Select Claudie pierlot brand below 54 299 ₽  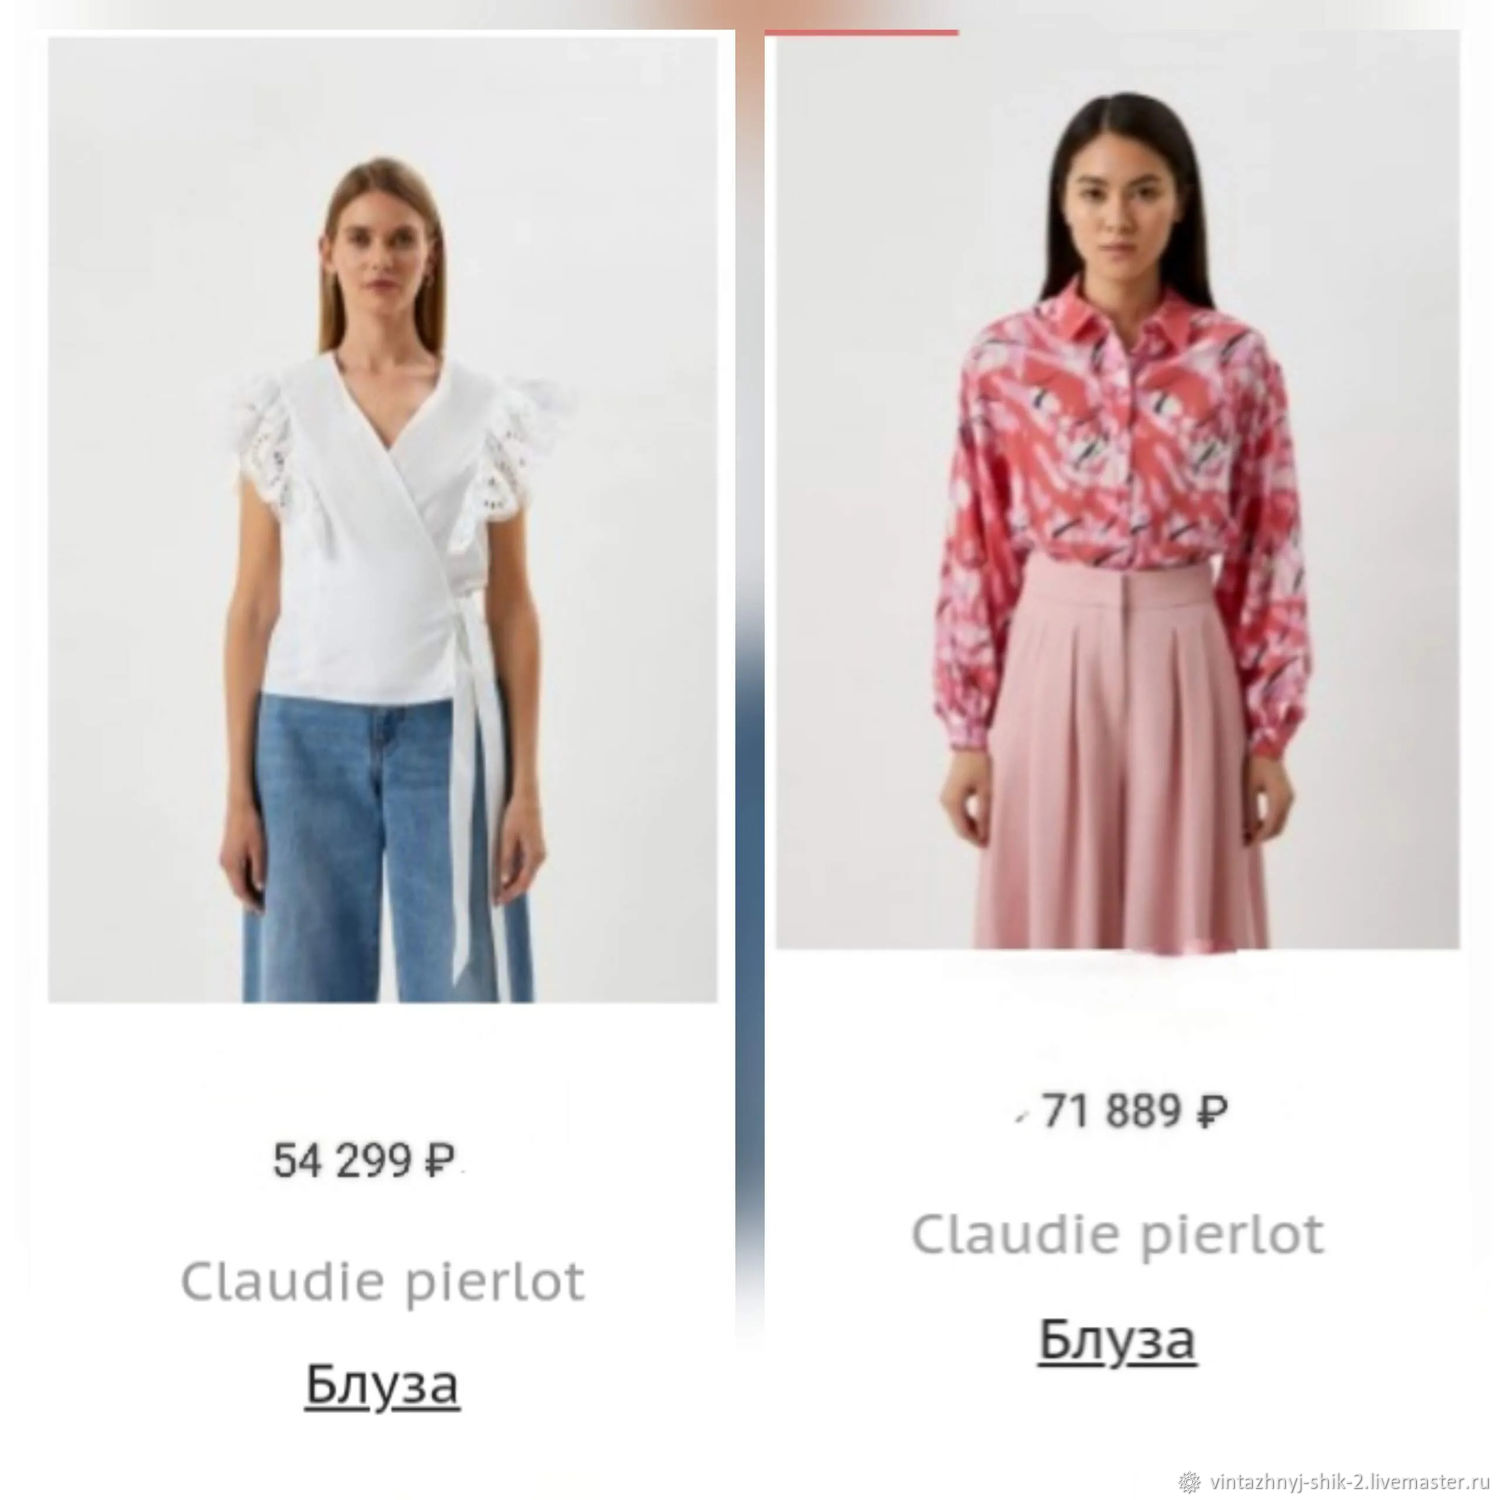click(382, 1281)
